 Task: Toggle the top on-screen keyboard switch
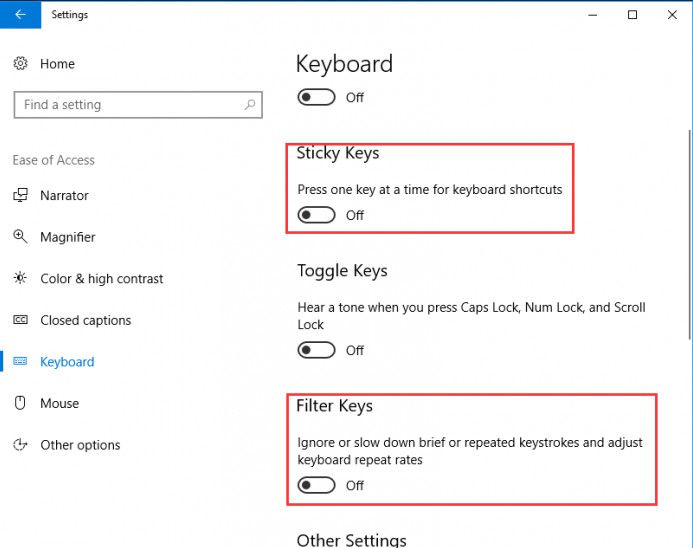click(x=316, y=97)
